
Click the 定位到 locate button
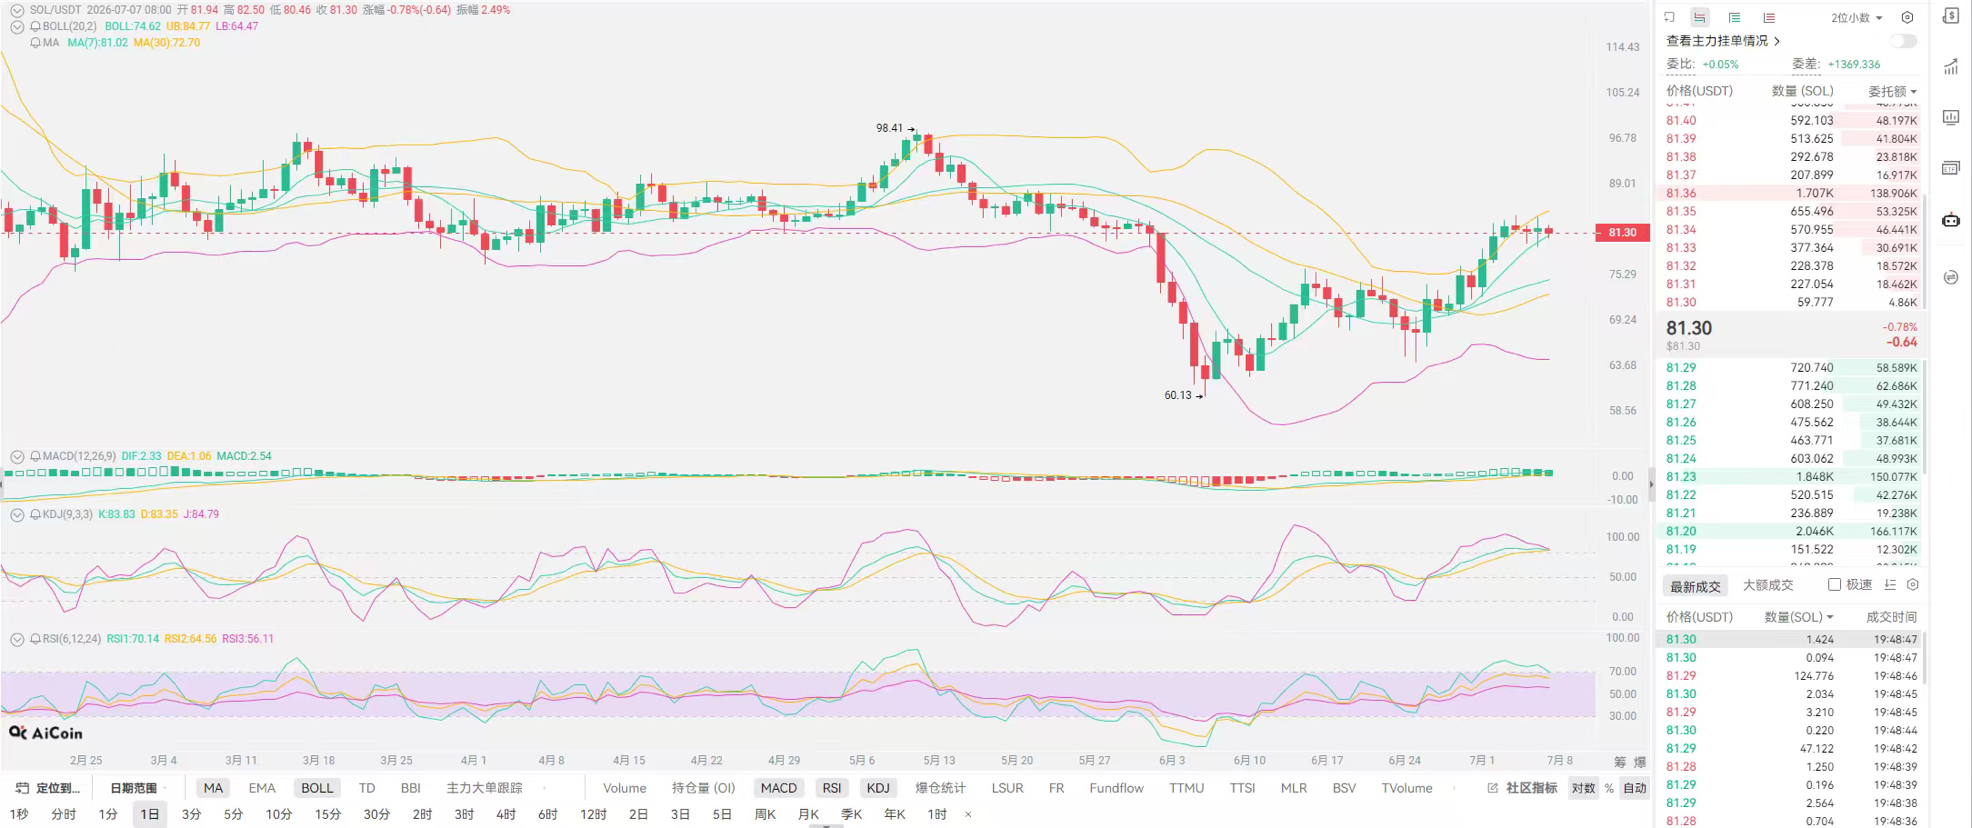point(48,788)
